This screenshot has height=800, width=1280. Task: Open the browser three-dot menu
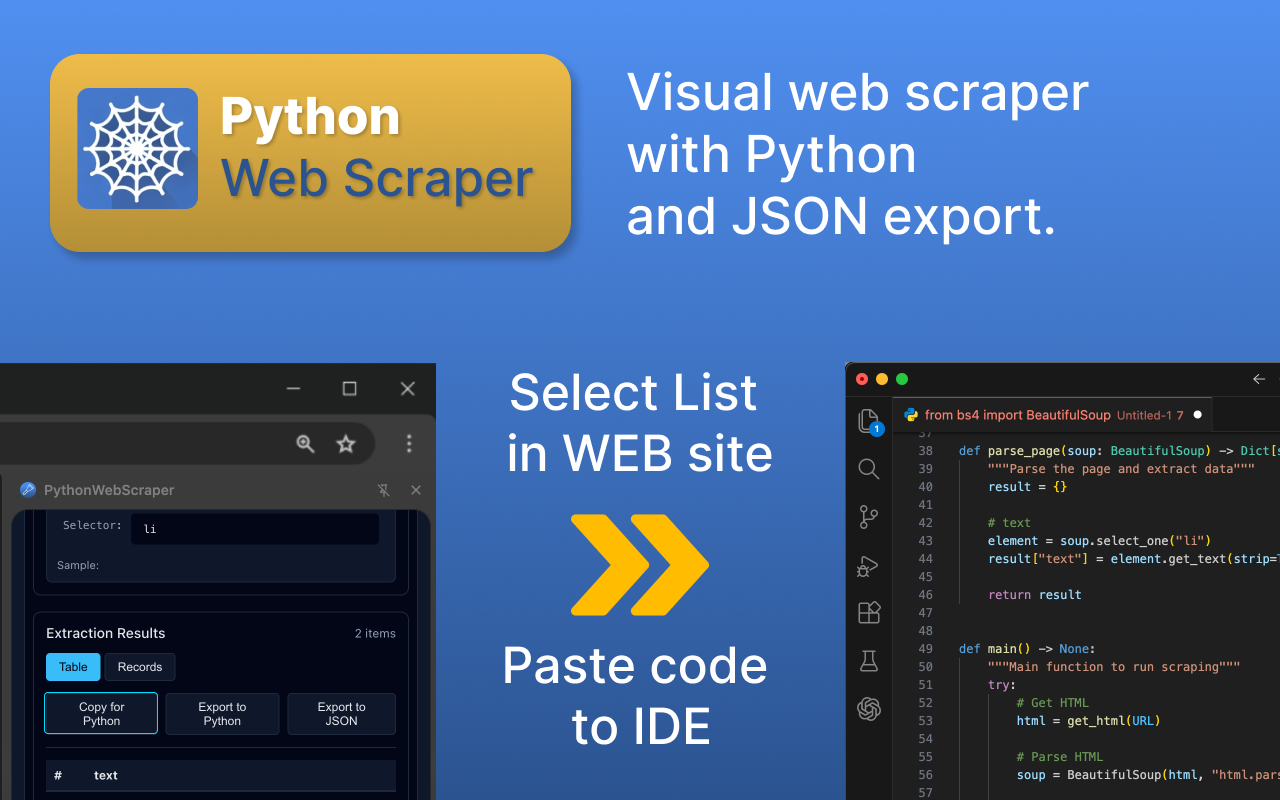click(x=409, y=444)
